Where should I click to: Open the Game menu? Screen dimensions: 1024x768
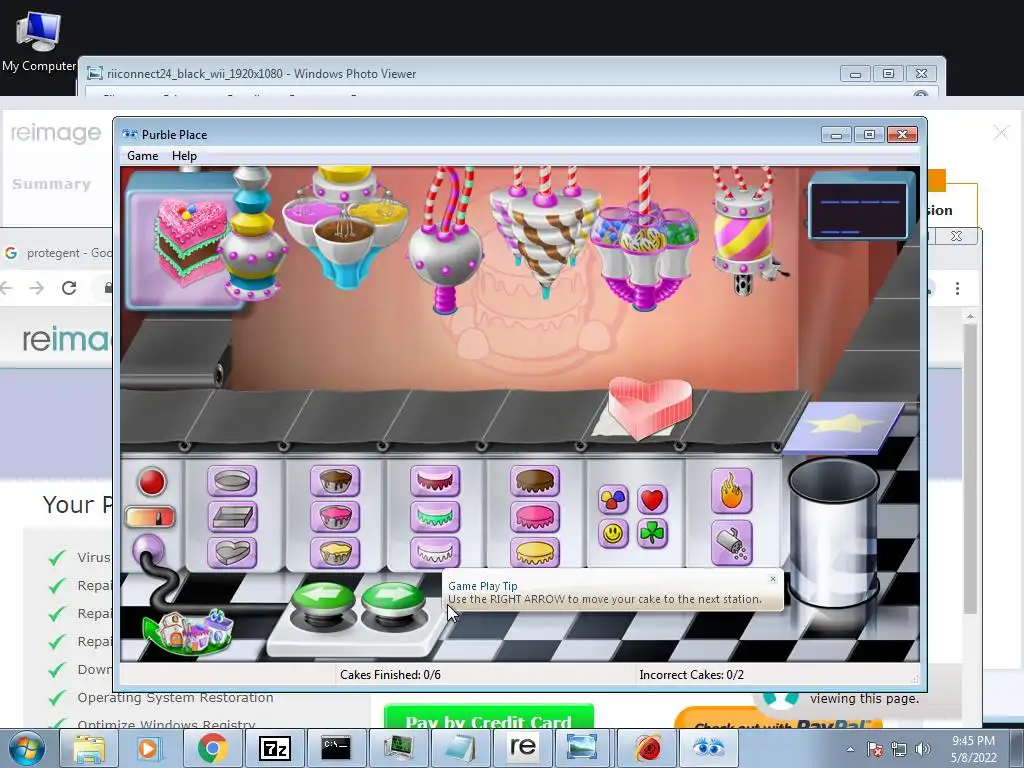(x=142, y=155)
